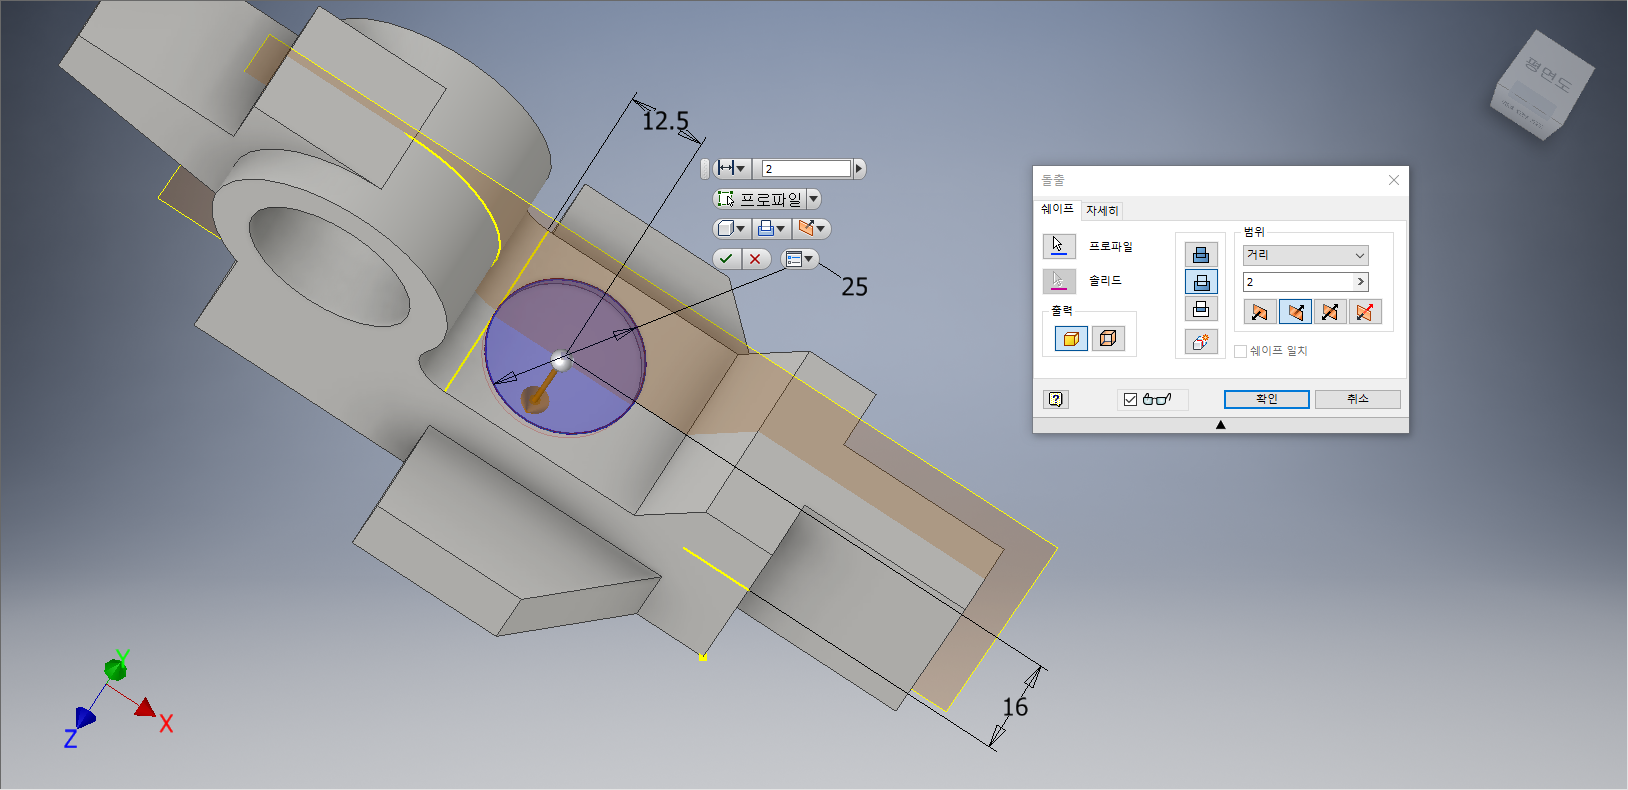
Task: Click the 취소 button
Action: (x=1357, y=399)
